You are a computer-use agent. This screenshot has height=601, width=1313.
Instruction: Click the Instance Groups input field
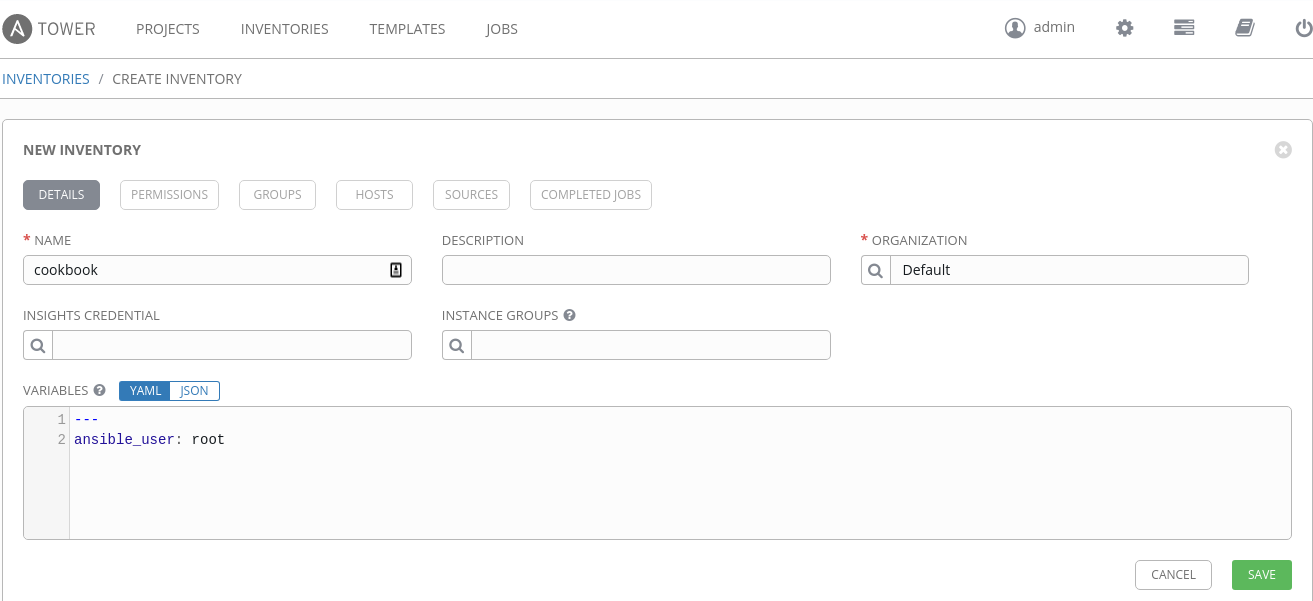pyautogui.click(x=651, y=345)
